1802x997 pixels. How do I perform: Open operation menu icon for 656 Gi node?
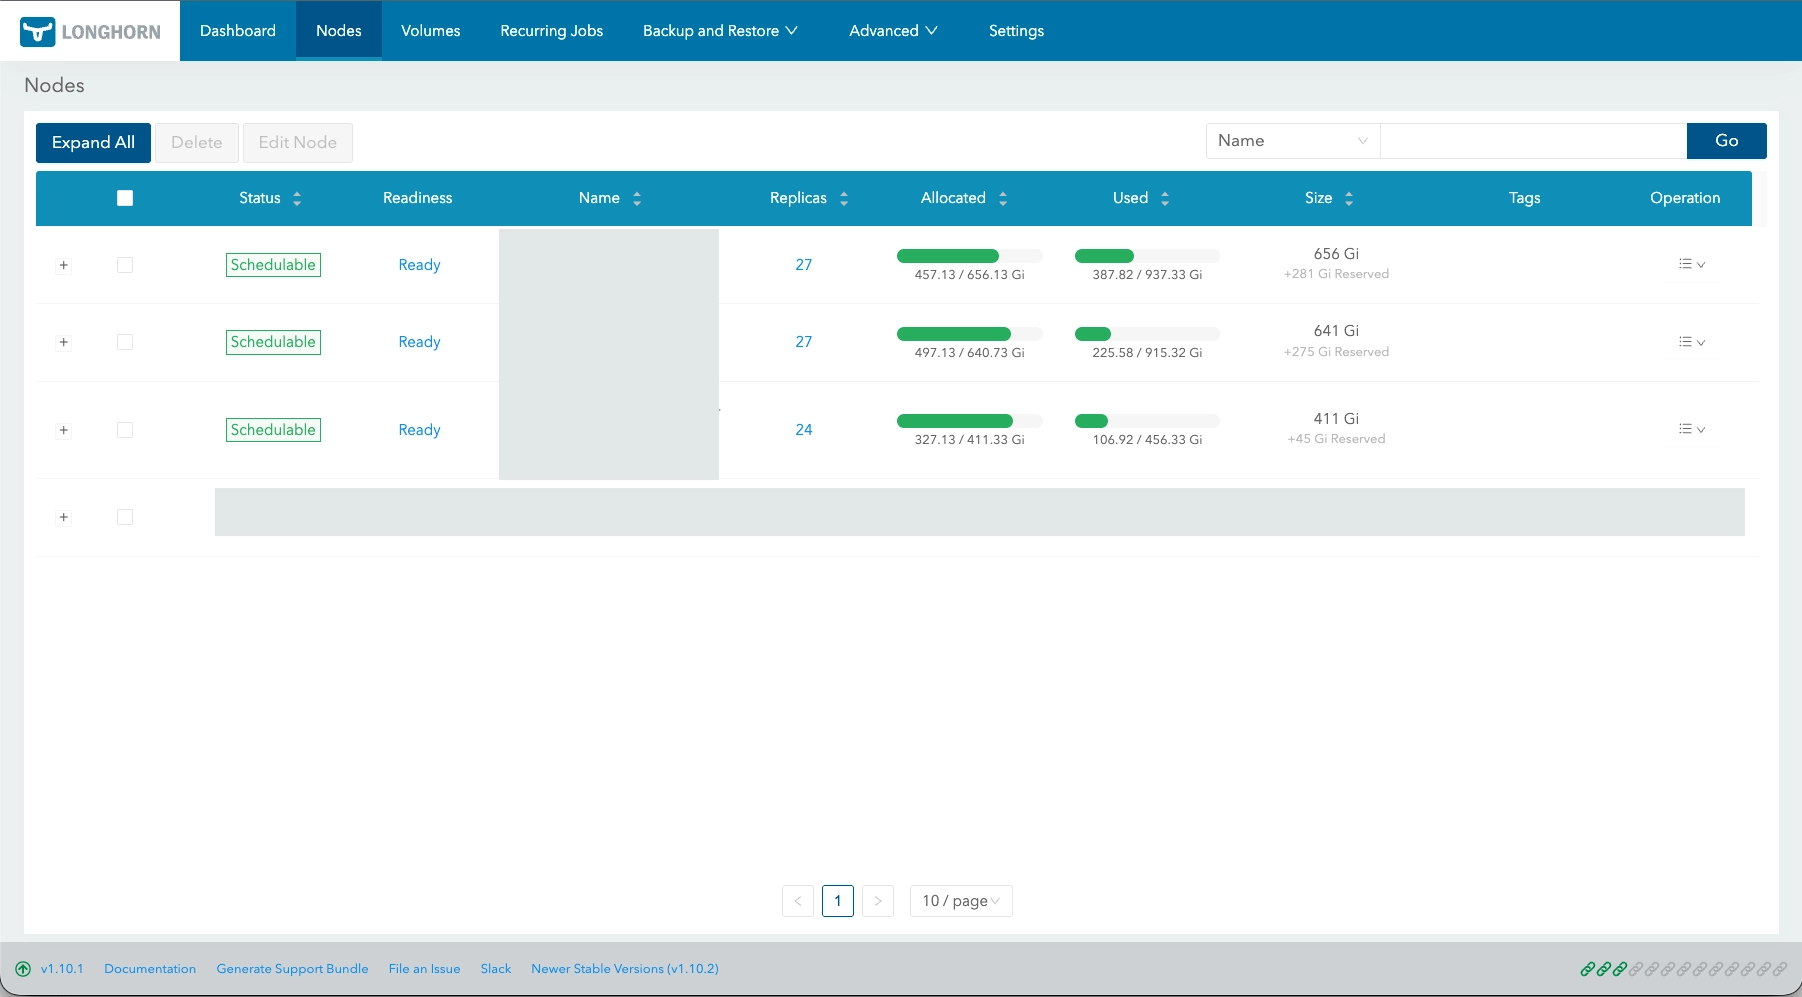coord(1692,265)
